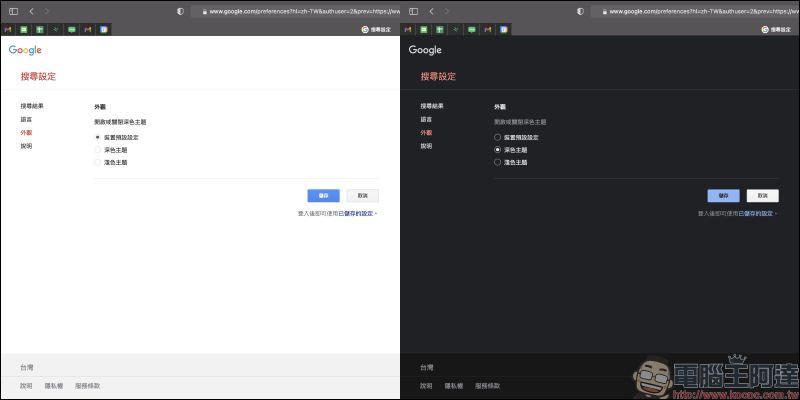Open 外觀 section on white page

[x=26, y=133]
